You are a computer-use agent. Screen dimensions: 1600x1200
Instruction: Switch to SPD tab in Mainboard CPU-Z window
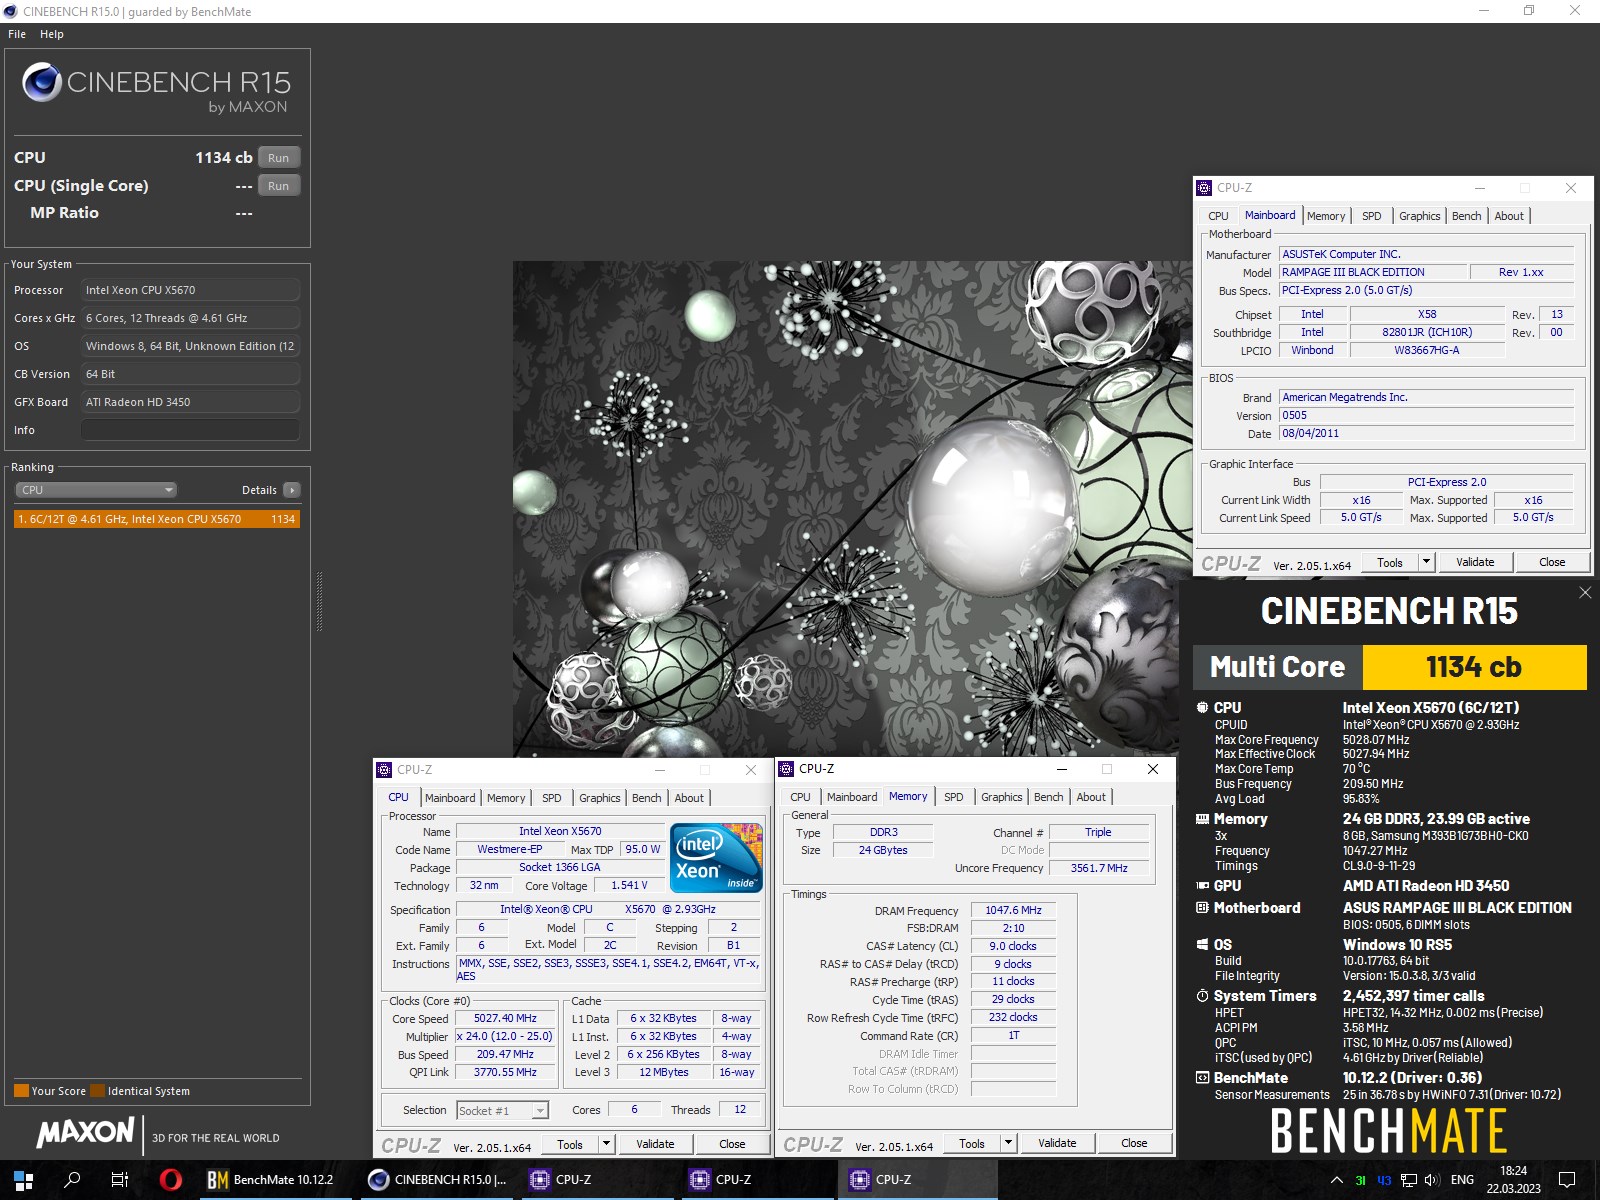click(x=1372, y=216)
